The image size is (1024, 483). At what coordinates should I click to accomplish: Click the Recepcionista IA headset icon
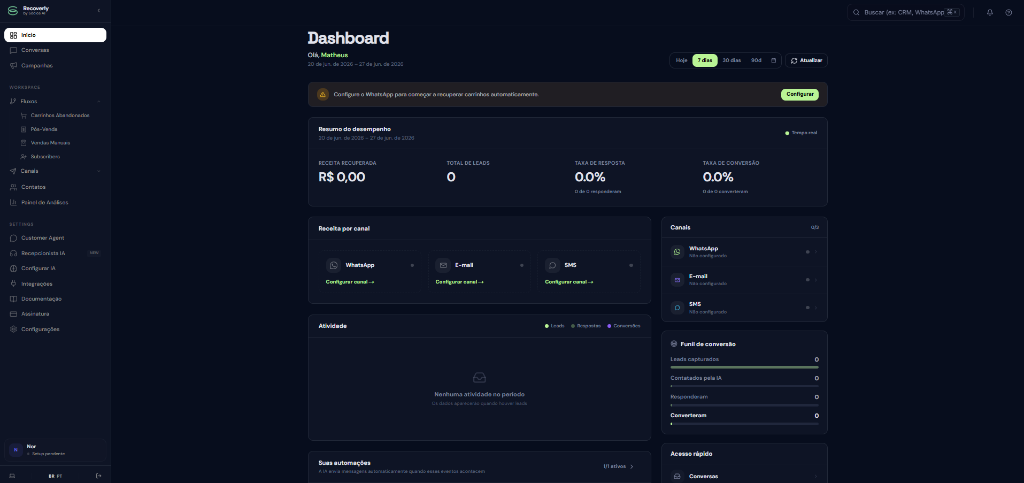pyautogui.click(x=13, y=253)
